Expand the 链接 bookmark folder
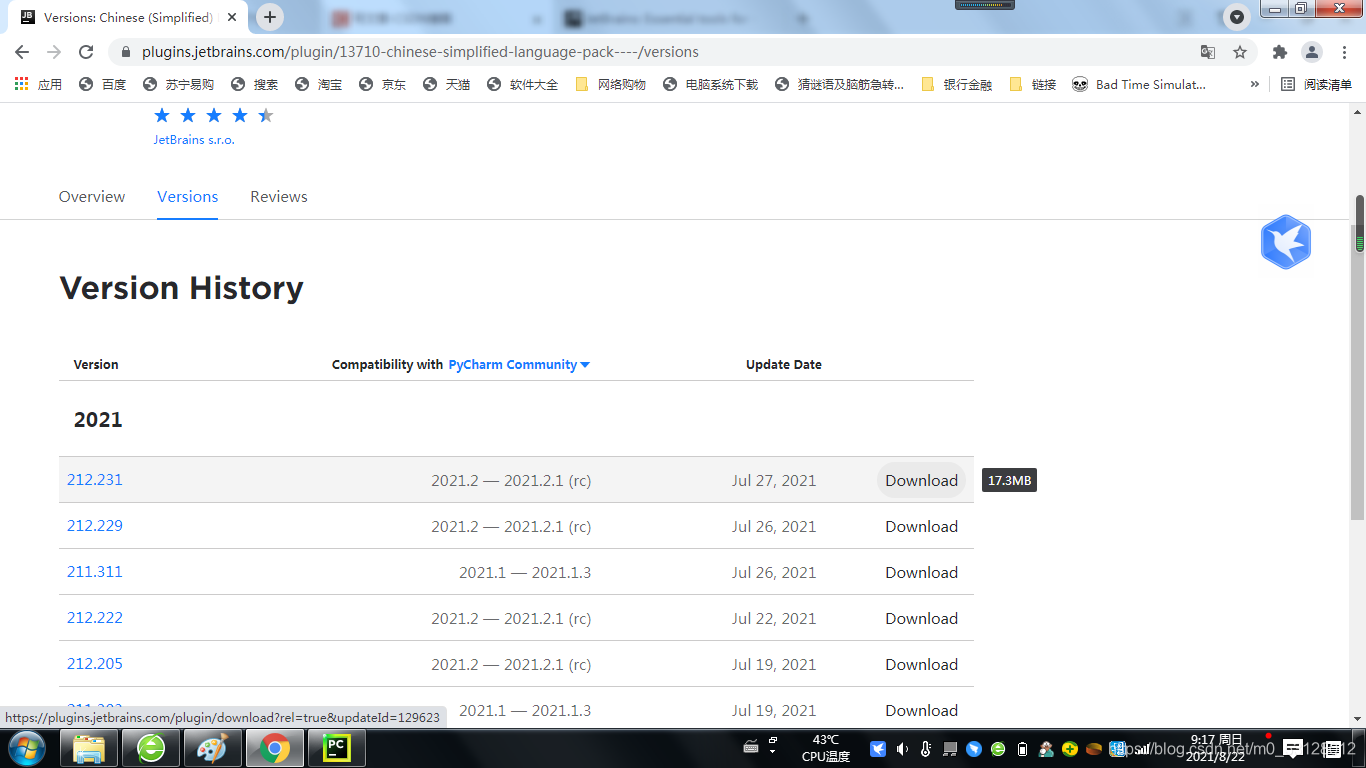The width and height of the screenshot is (1366, 768). coord(1032,85)
